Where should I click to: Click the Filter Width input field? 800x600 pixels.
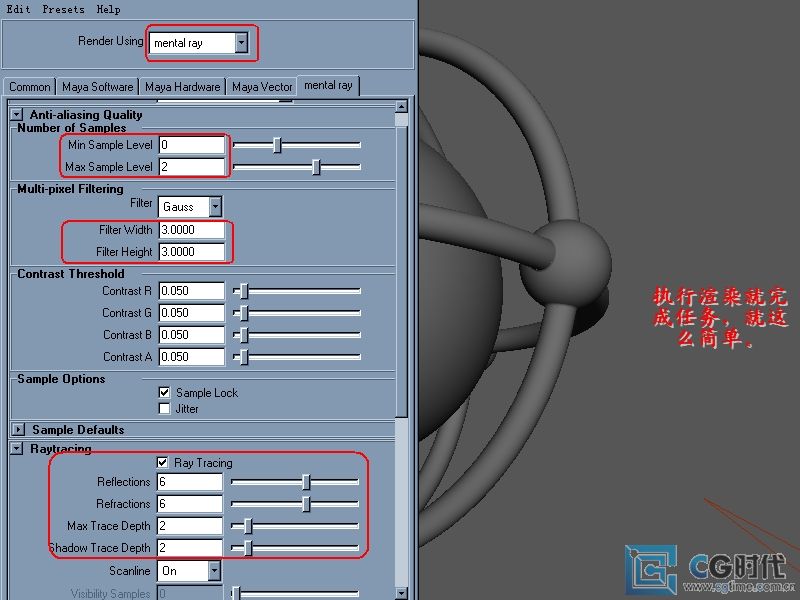point(191,230)
